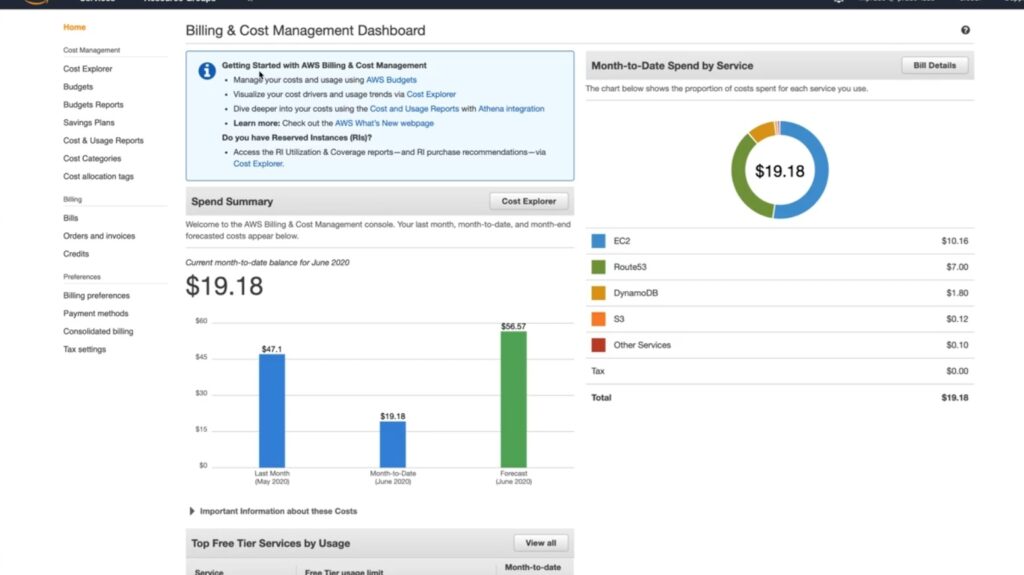Click the blue EC2 color swatch
The height and width of the screenshot is (575, 1024).
[598, 241]
